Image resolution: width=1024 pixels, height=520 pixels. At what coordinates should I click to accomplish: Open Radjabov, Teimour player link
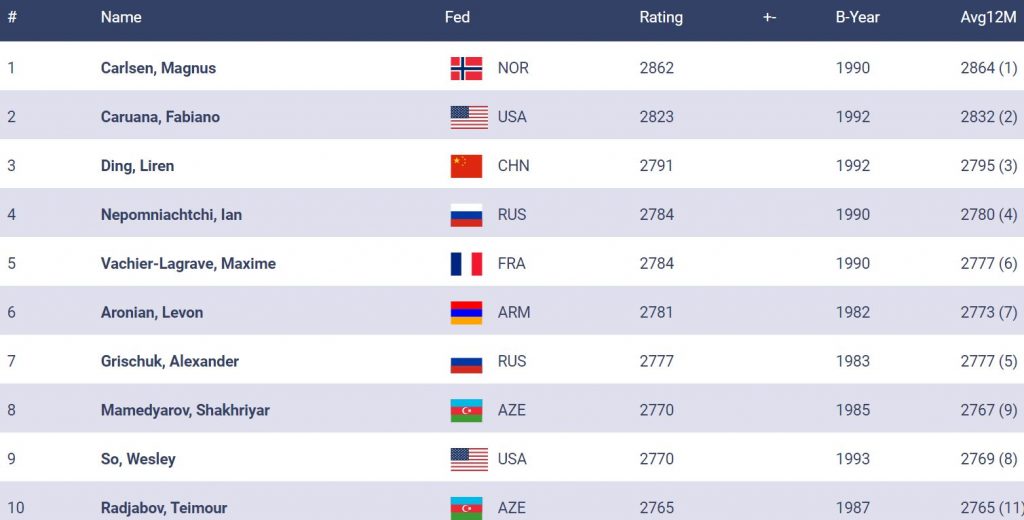coord(164,508)
